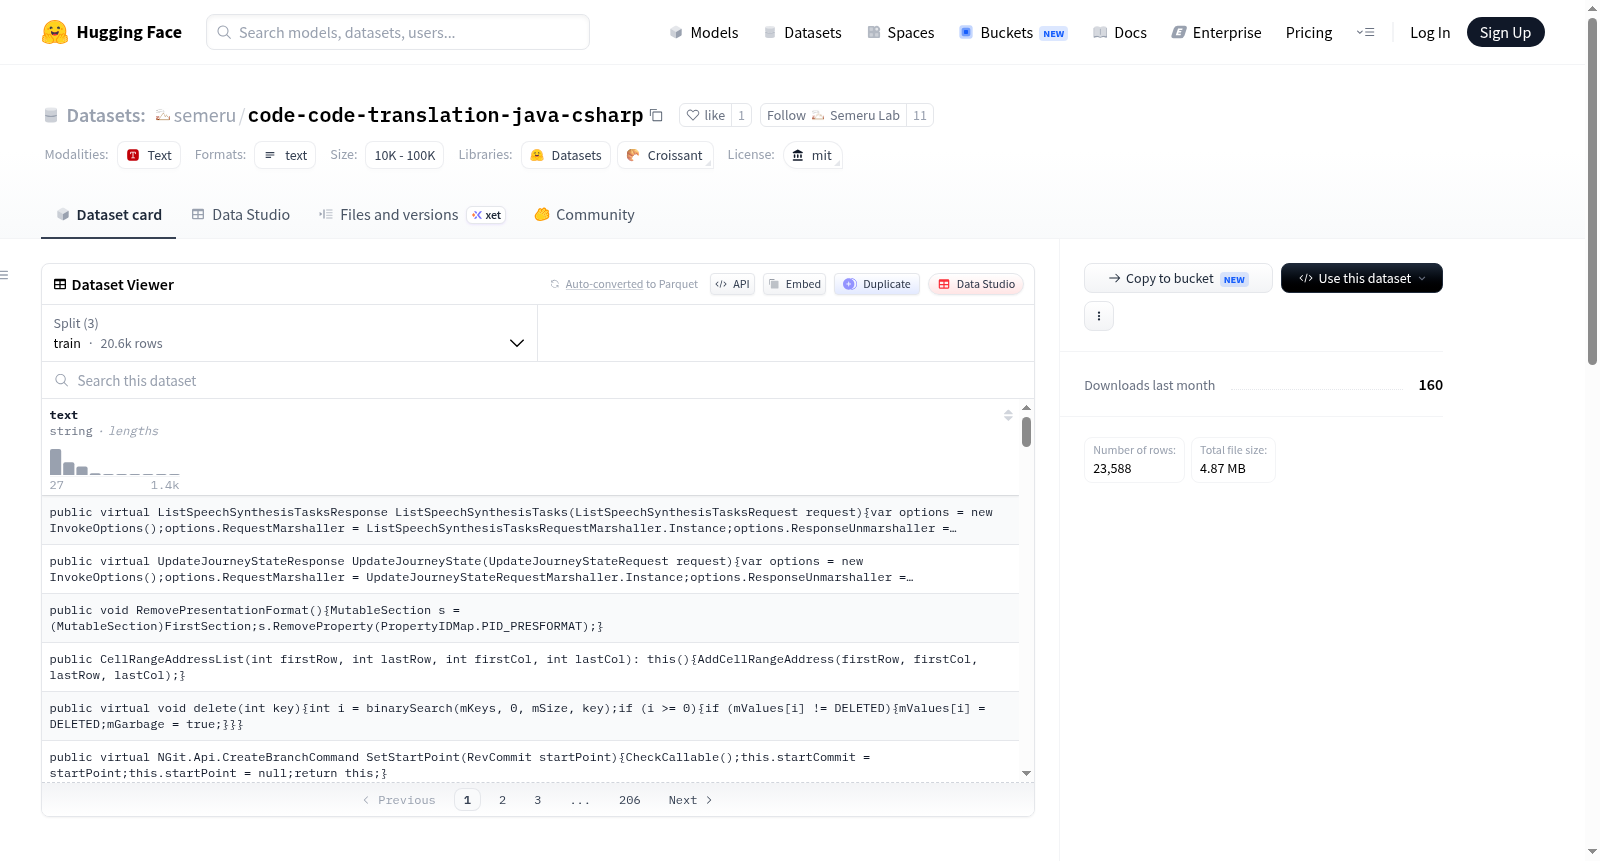Open the left sidebar menu icon
Viewport: 1600px width, 861px height.
(4, 275)
